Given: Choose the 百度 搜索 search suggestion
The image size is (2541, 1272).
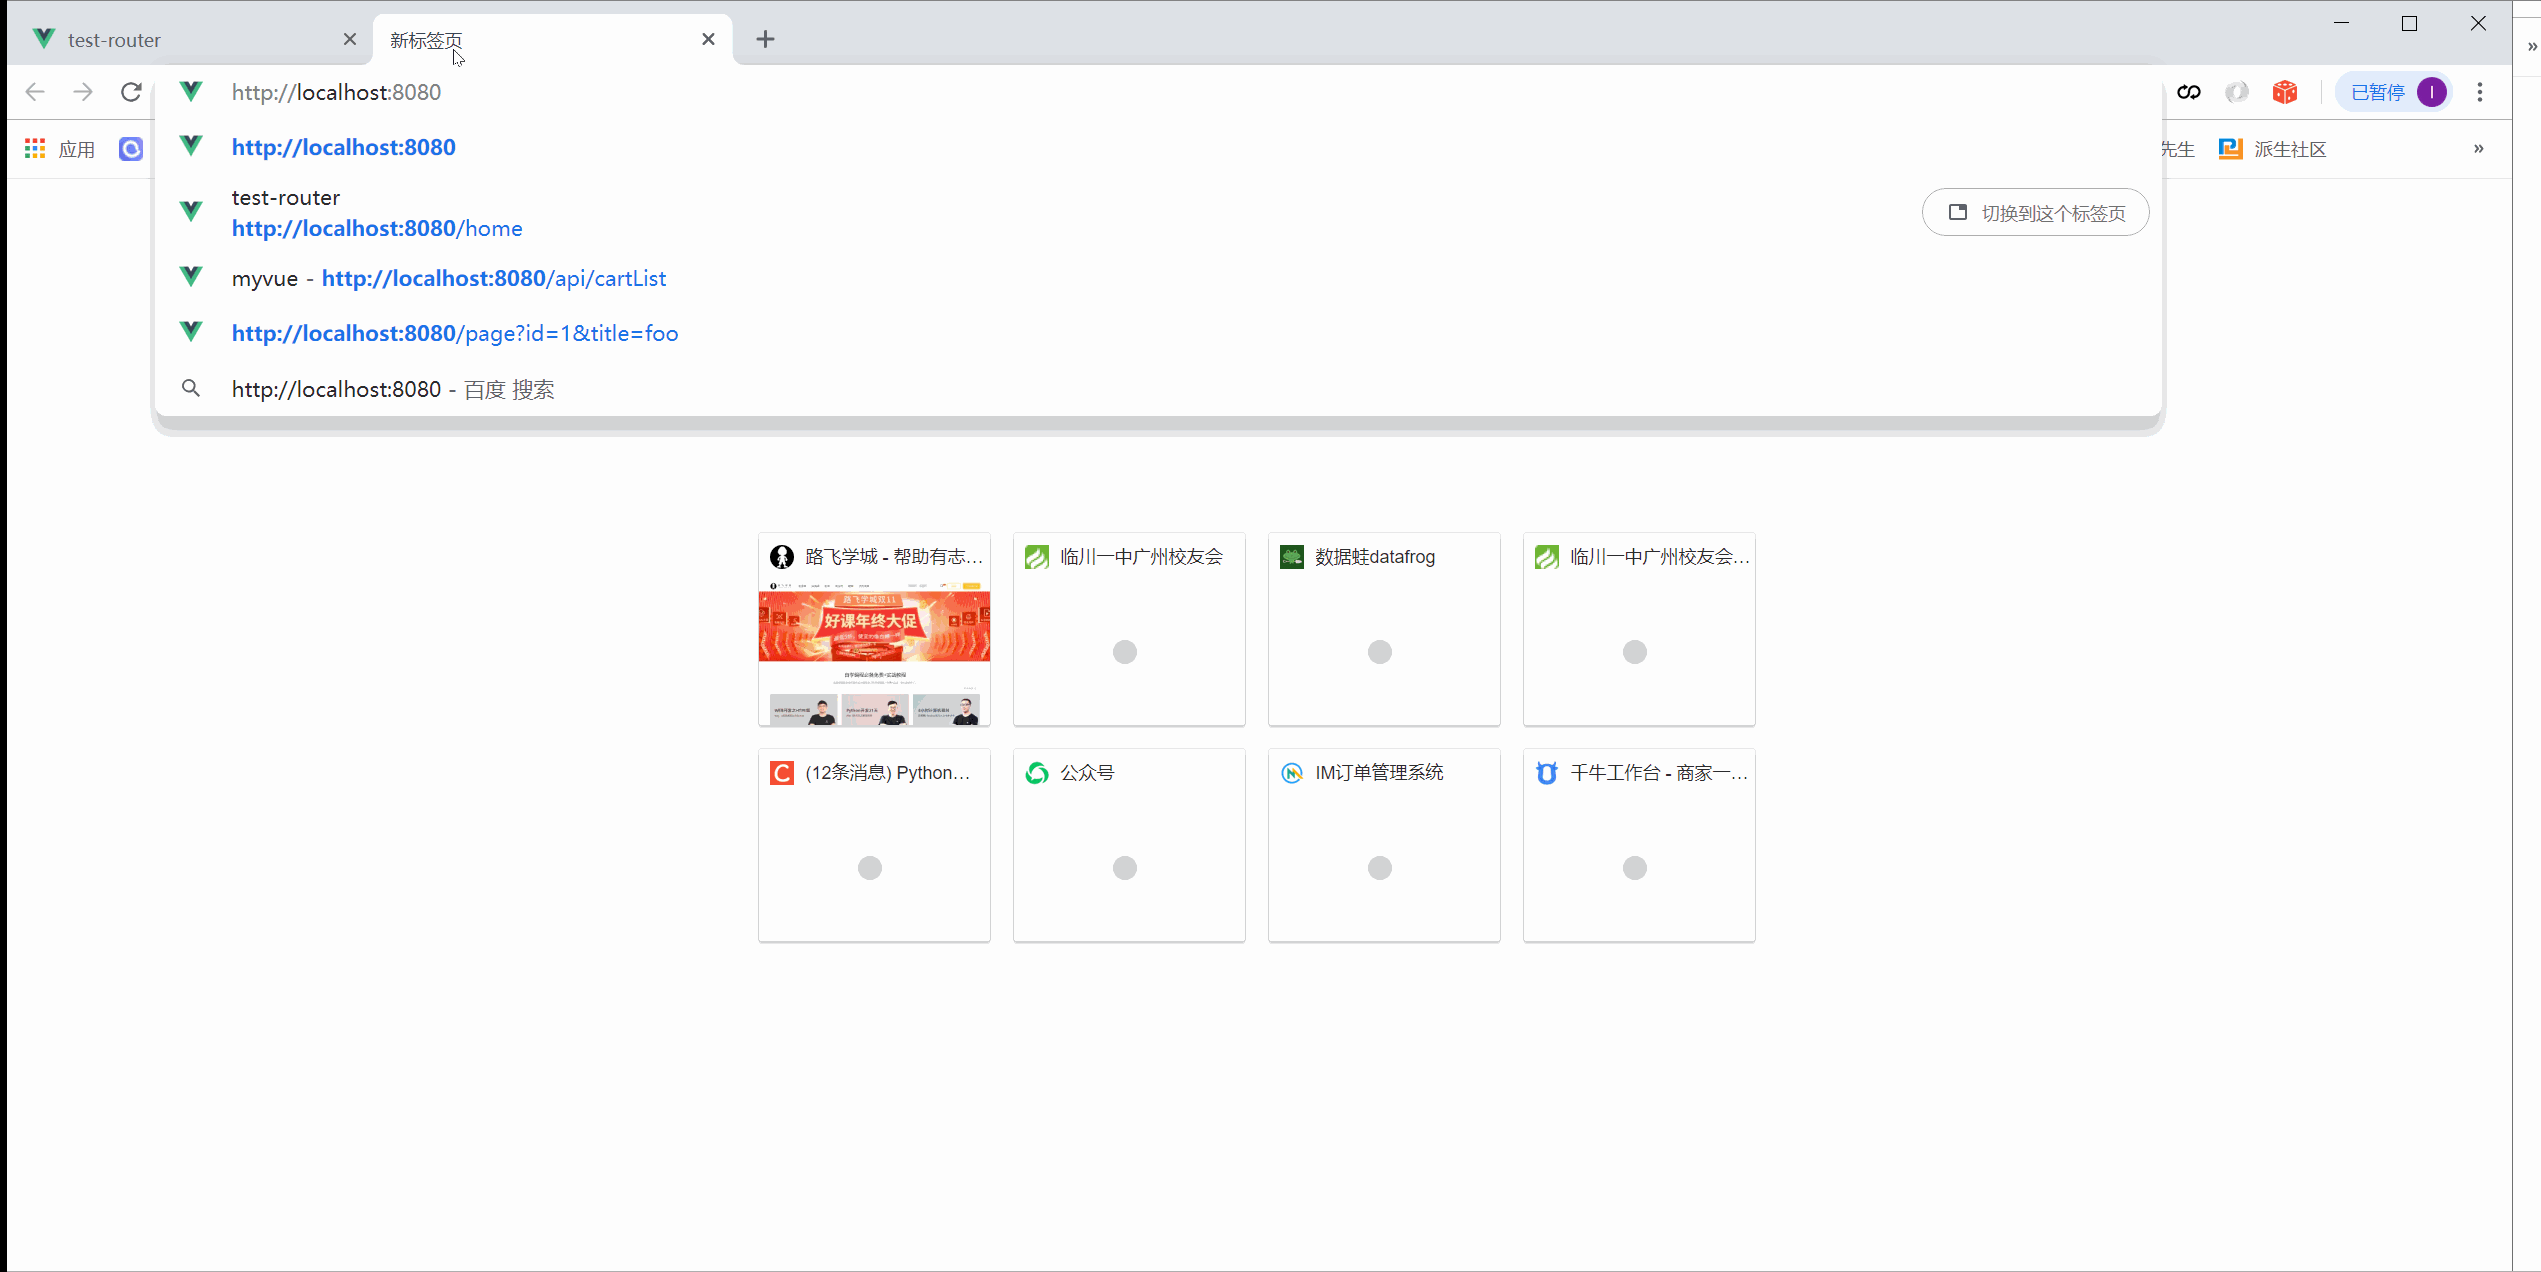Looking at the screenshot, I should coord(393,389).
